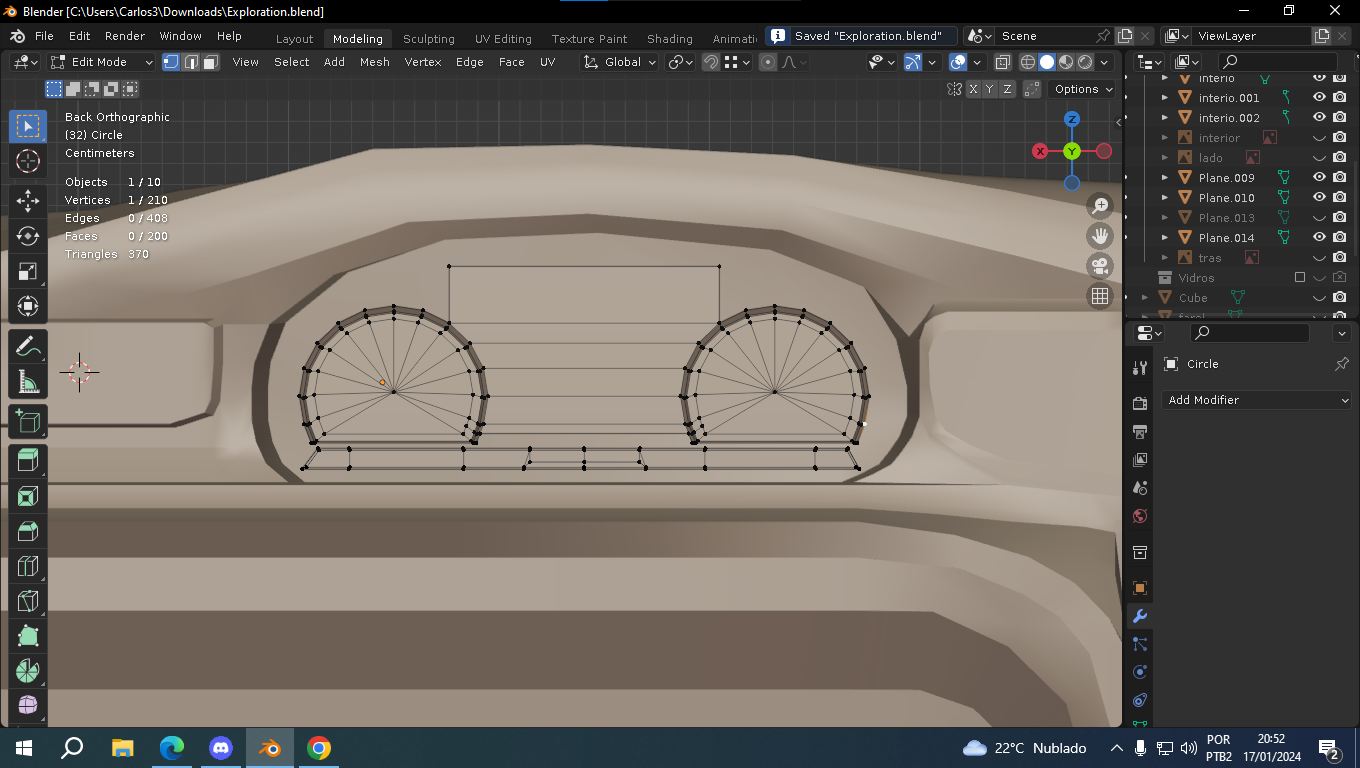
Task: Switch to face select mode
Action: 211,62
